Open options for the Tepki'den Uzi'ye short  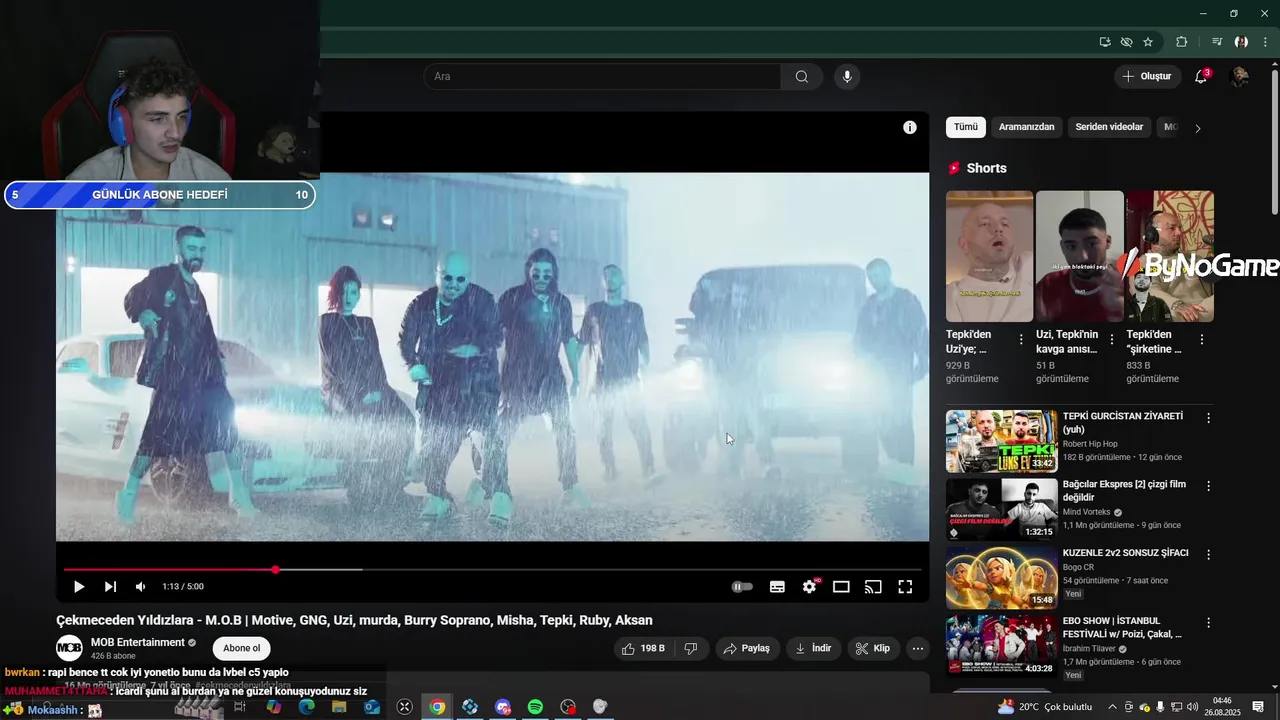coord(1021,340)
